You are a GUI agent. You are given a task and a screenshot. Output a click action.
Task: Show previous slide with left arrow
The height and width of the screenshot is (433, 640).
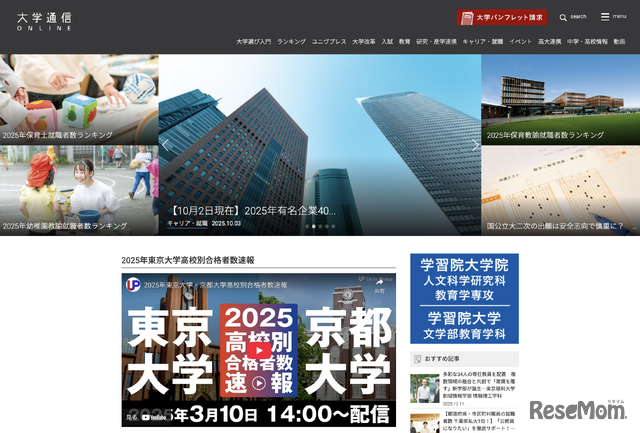pos(165,145)
